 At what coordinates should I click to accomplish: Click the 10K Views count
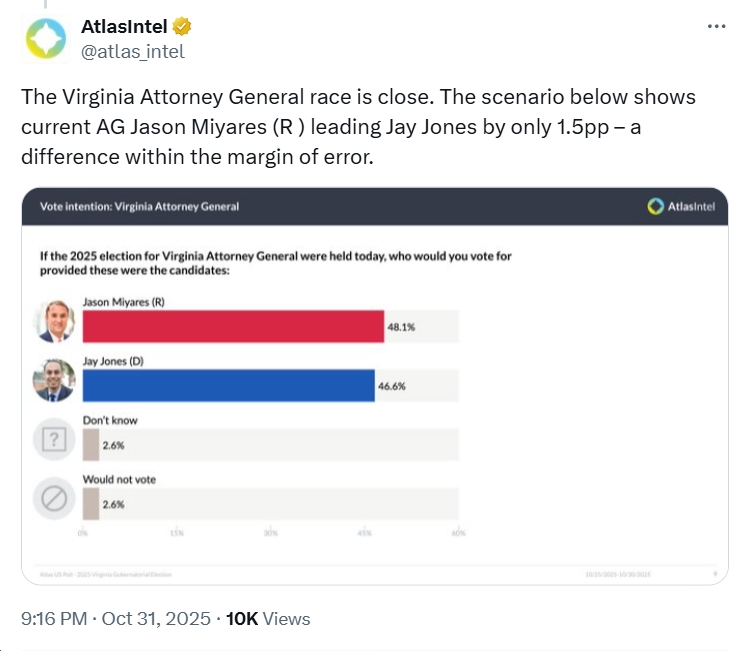268,619
